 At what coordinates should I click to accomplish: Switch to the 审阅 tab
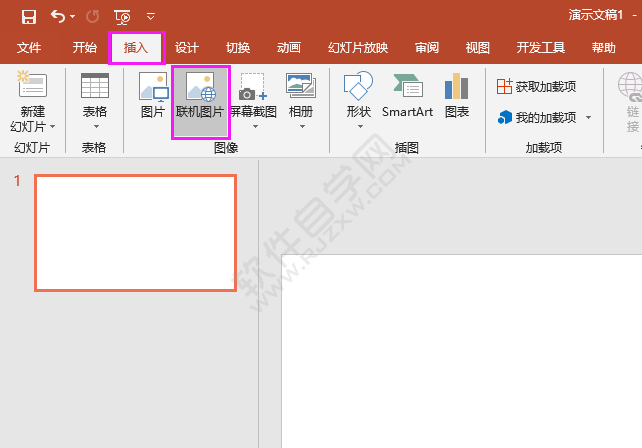click(427, 48)
